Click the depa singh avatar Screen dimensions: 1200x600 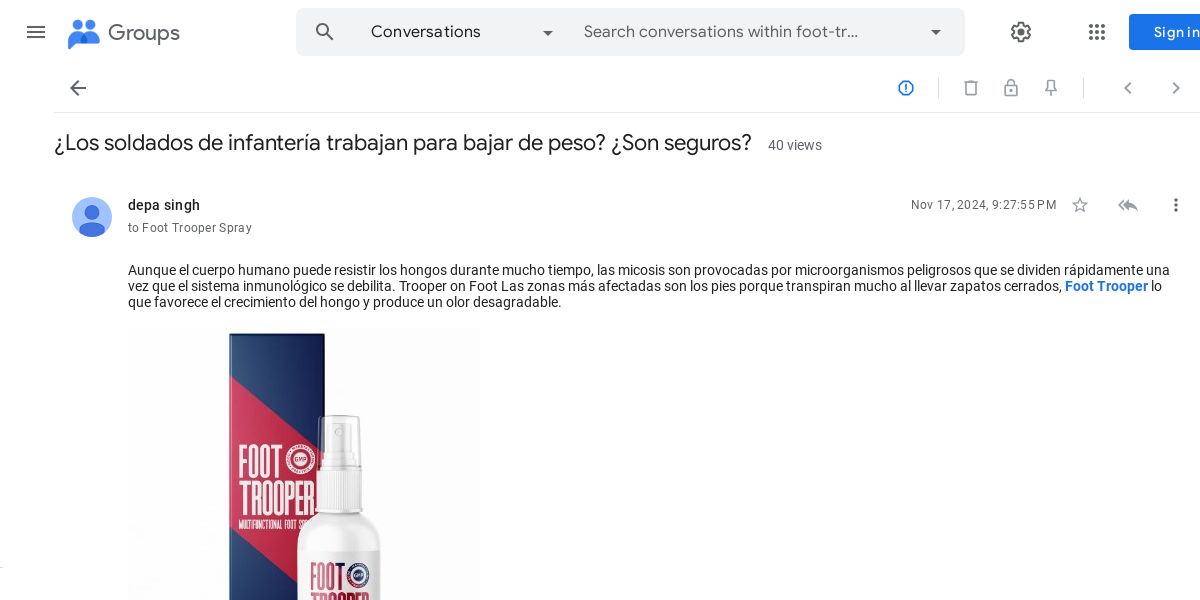92,217
